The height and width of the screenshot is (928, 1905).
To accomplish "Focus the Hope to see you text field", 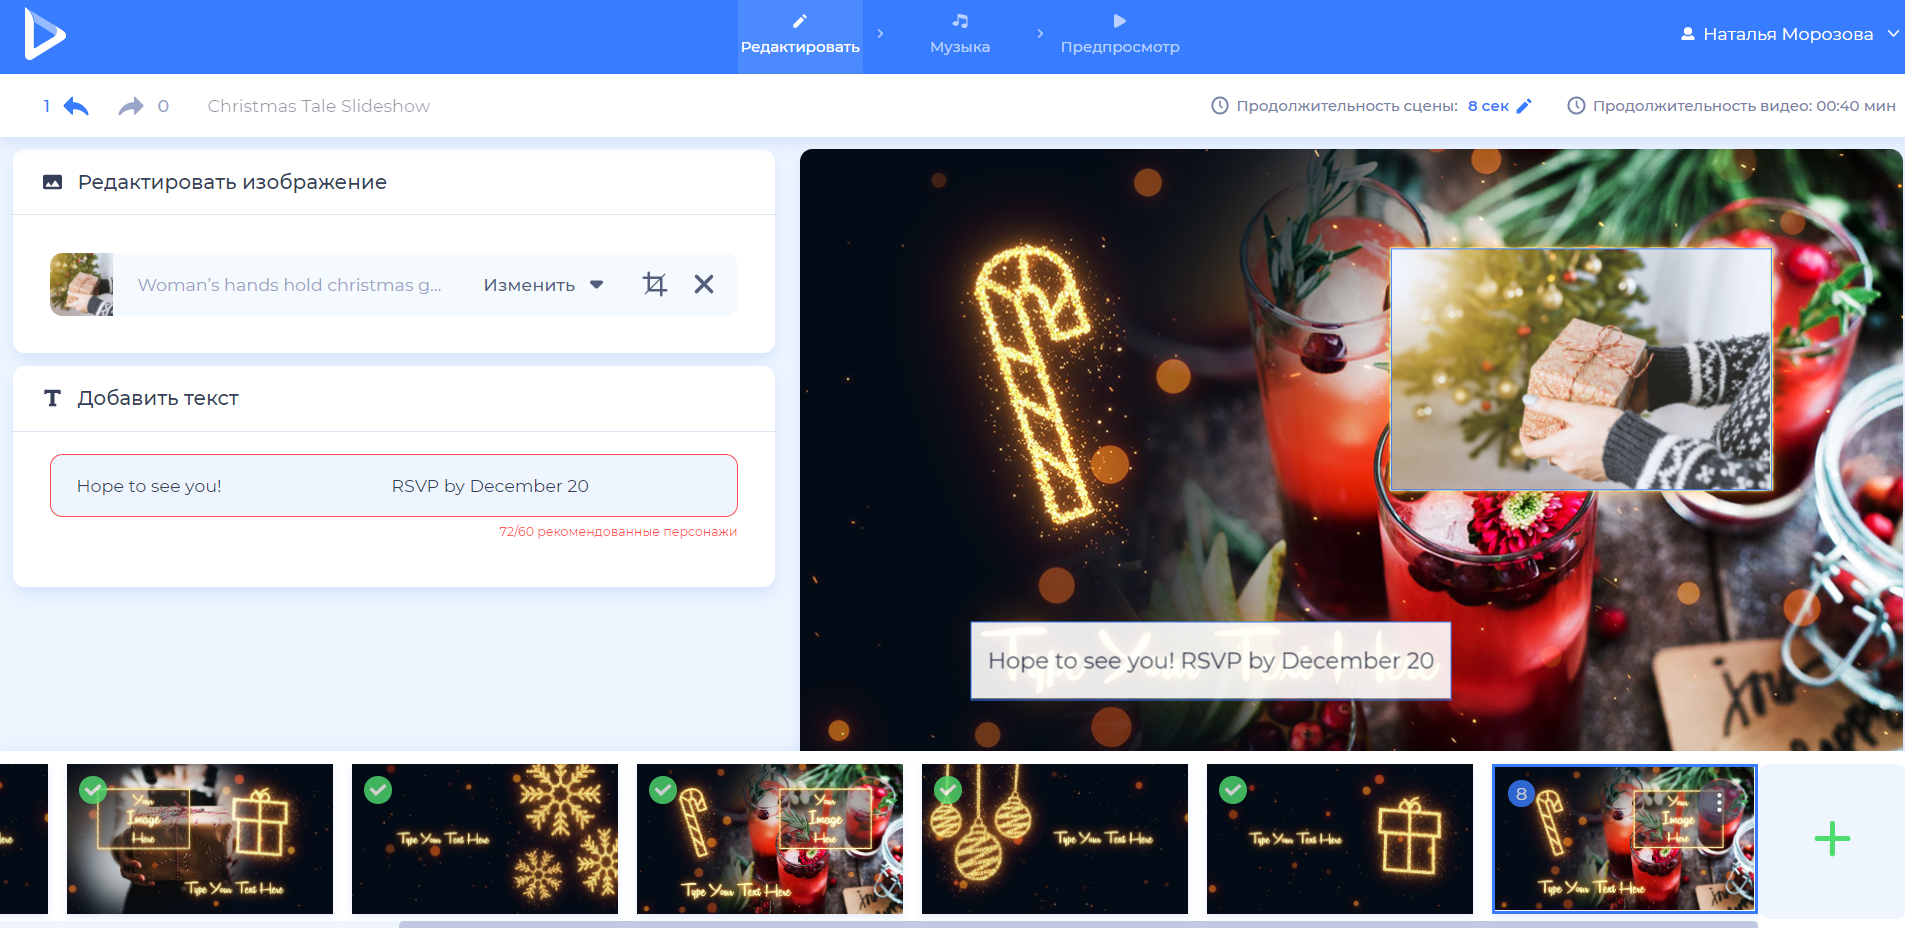I will (394, 486).
